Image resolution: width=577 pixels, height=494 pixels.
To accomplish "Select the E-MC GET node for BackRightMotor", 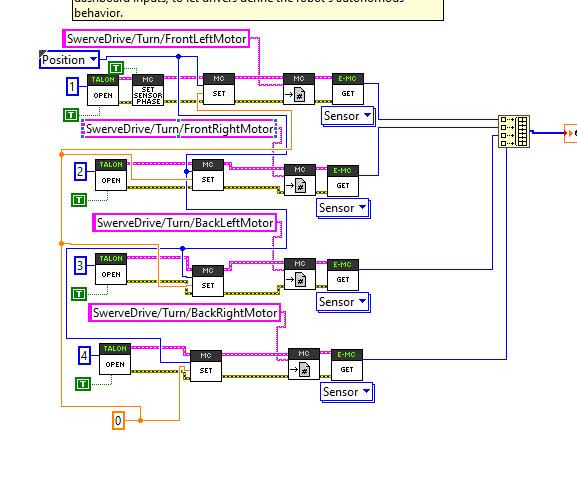I will pos(347,365).
